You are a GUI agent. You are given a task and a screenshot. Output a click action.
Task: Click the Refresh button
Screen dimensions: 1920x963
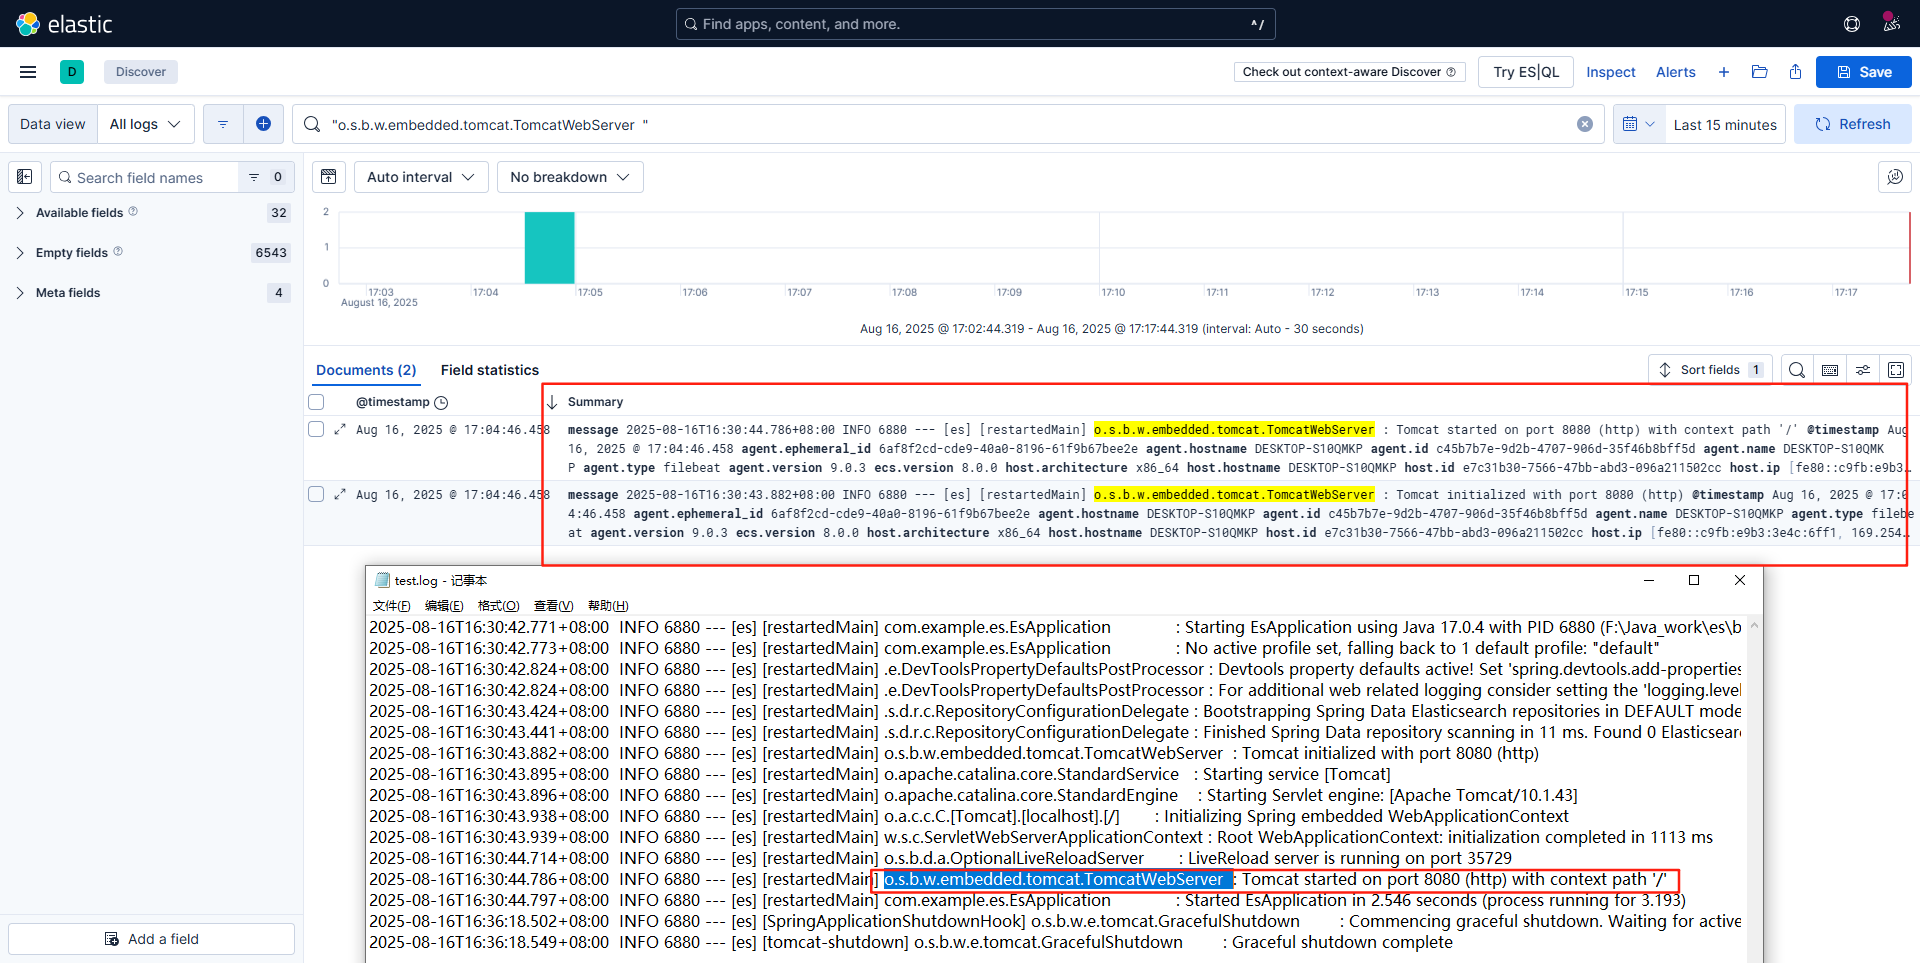tap(1852, 124)
